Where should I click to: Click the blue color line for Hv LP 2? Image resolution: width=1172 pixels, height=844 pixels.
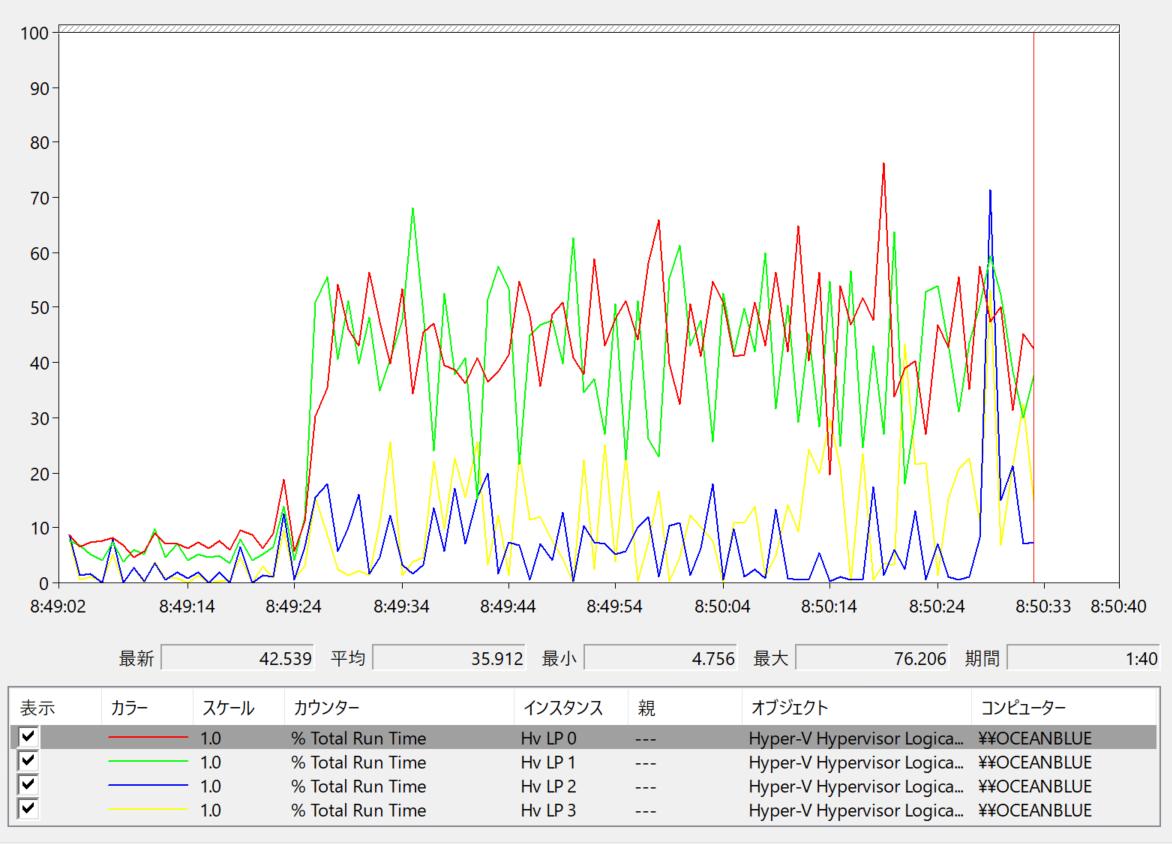(x=147, y=786)
